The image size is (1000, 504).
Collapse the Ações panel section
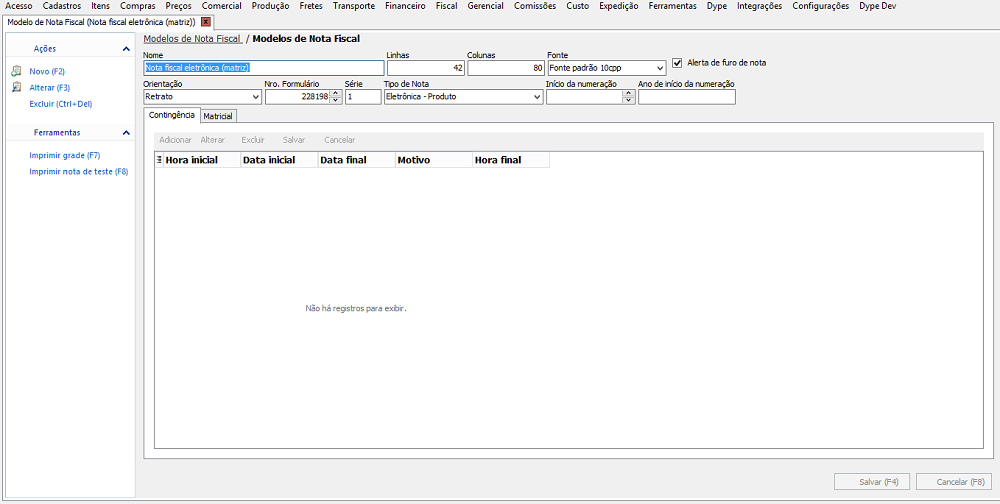pos(126,48)
